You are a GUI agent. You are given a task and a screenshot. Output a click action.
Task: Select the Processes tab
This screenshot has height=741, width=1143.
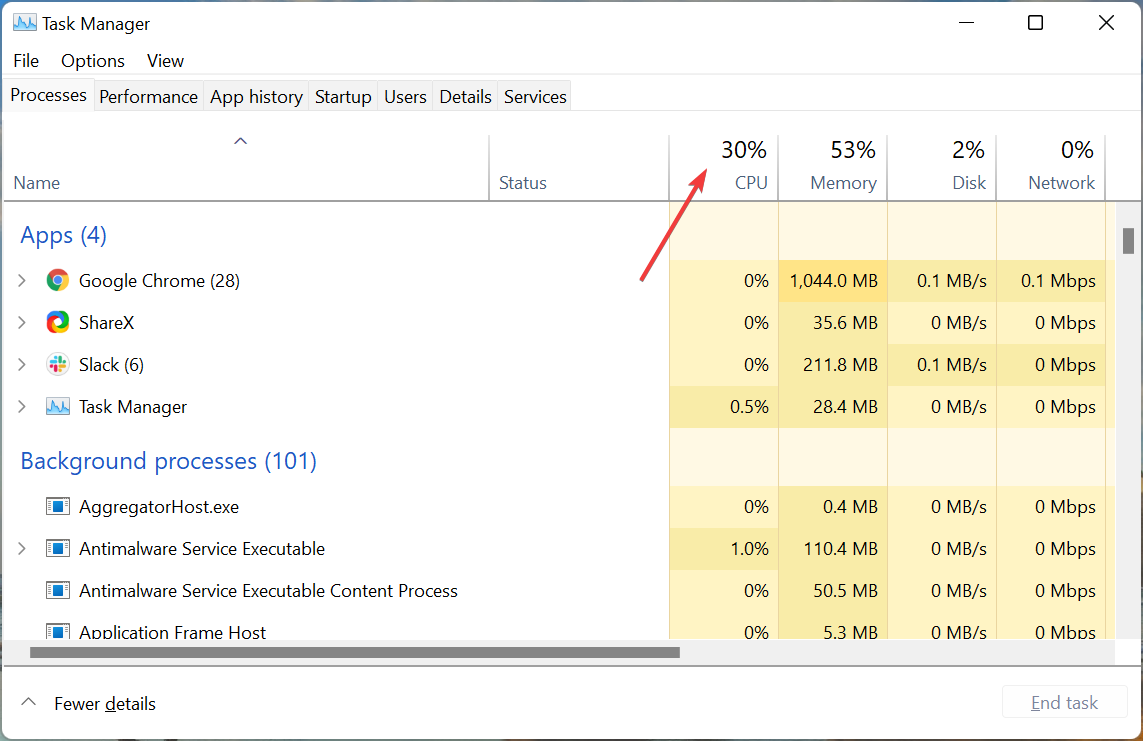click(49, 95)
